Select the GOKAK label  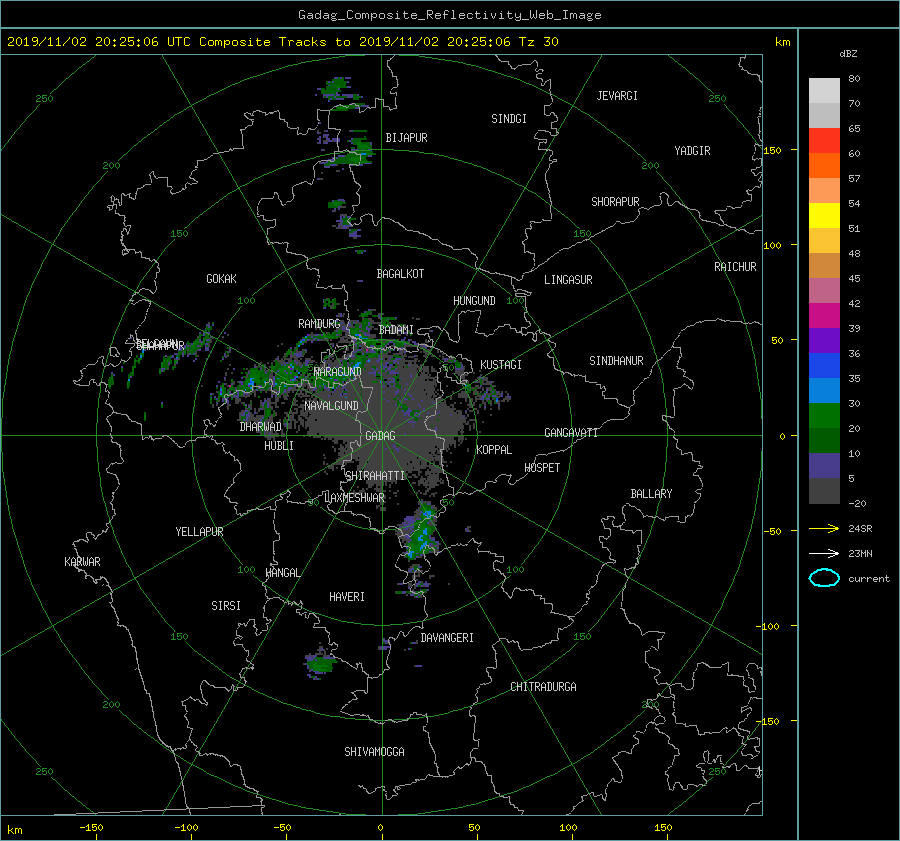click(x=221, y=279)
